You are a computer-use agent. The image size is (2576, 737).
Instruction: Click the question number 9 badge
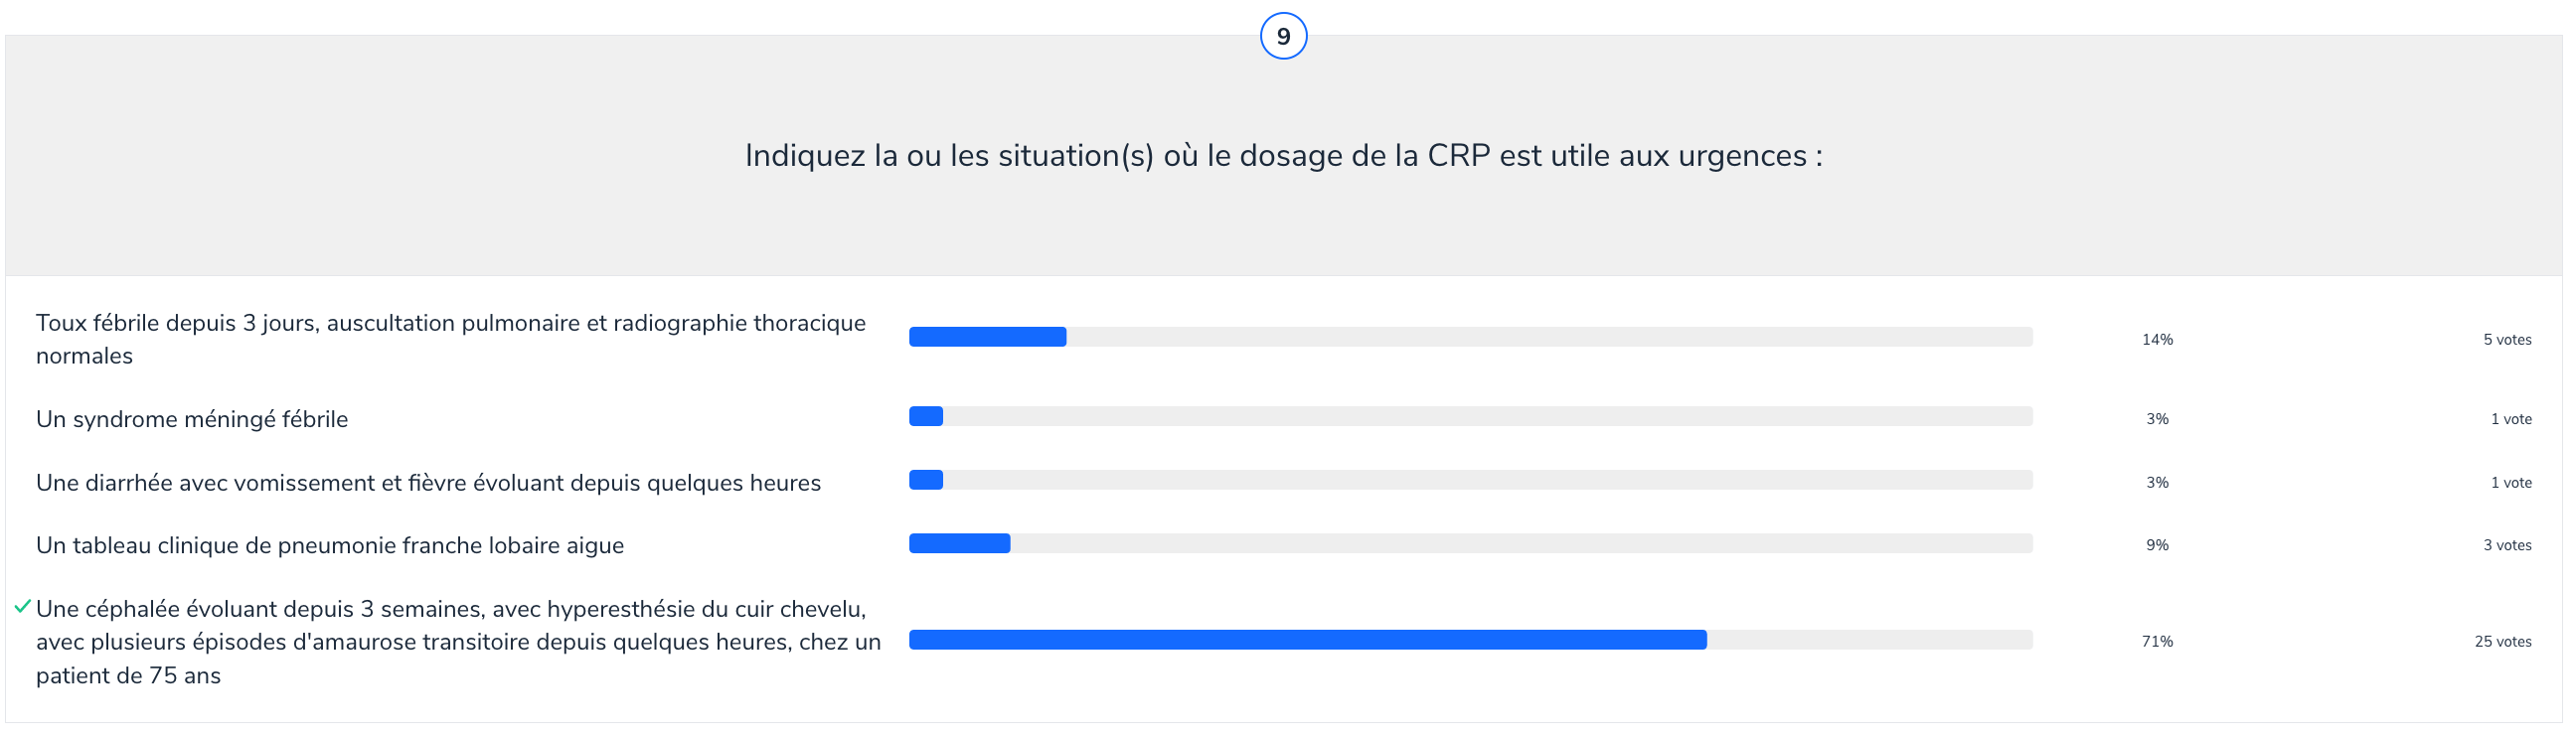[x=1283, y=36]
